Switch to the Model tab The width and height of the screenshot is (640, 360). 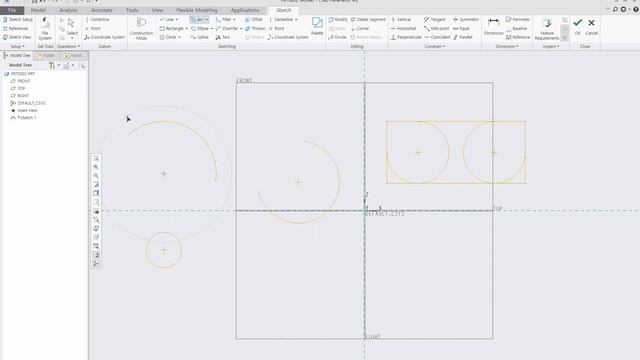[38, 10]
